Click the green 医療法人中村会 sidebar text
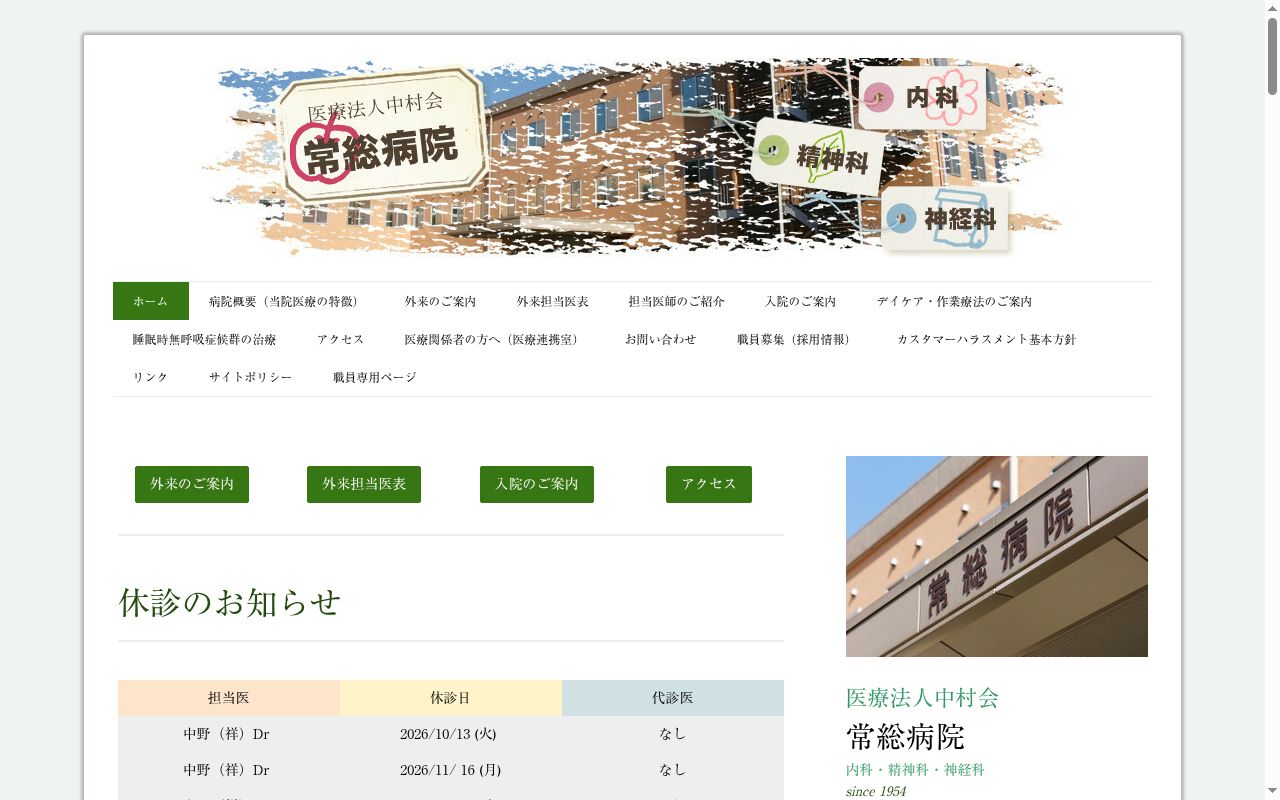Viewport: 1280px width, 800px height. pyautogui.click(x=923, y=698)
